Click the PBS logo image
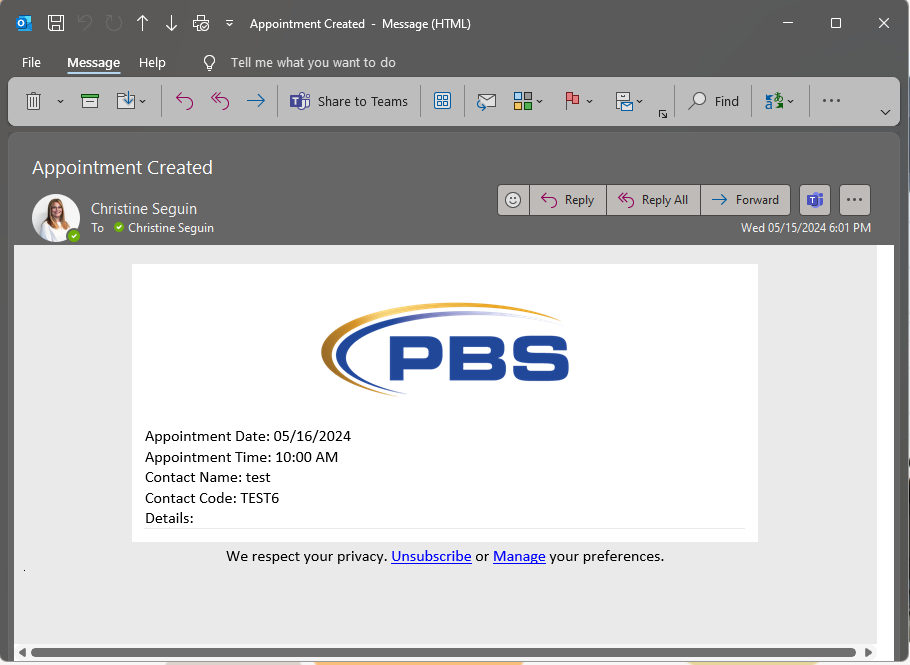The image size is (910, 665). point(445,349)
